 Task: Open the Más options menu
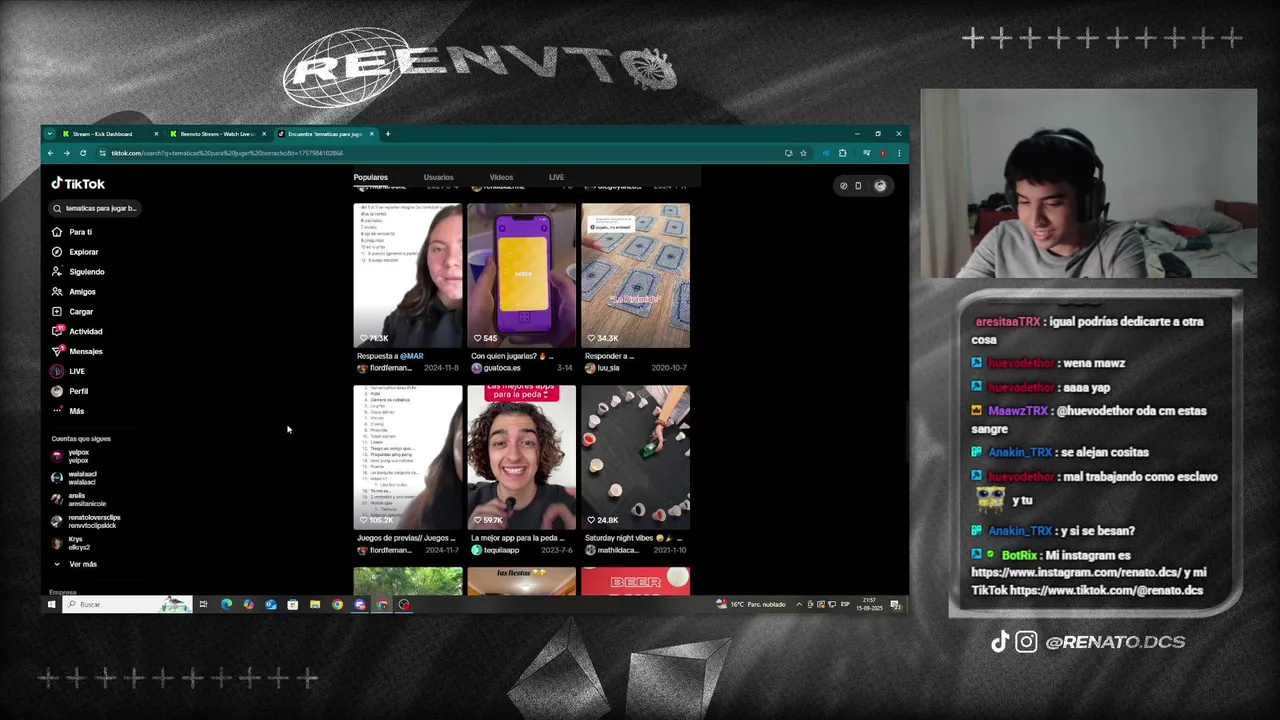pos(68,411)
